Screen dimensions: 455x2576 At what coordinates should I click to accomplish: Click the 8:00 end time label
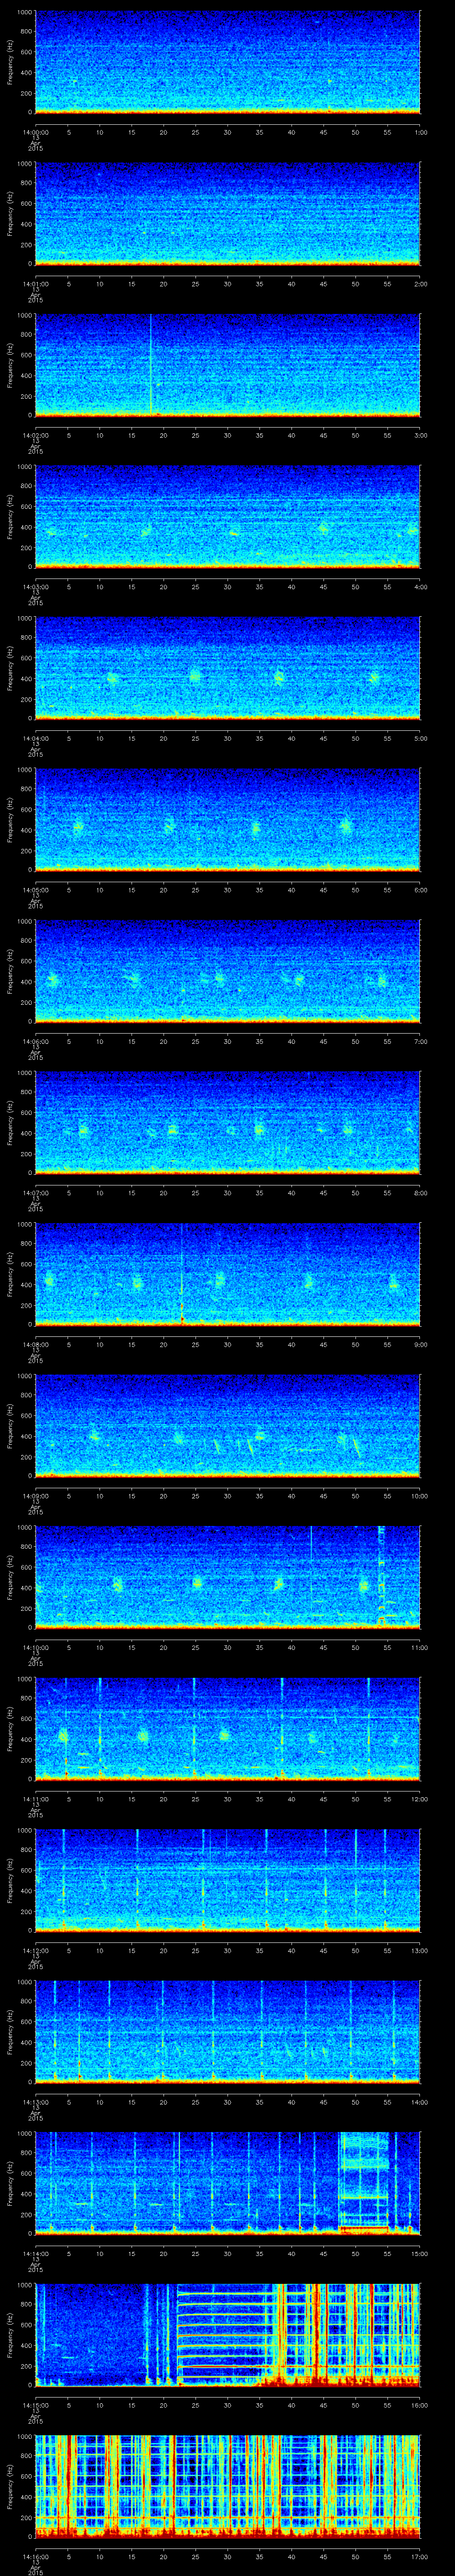click(x=420, y=1193)
